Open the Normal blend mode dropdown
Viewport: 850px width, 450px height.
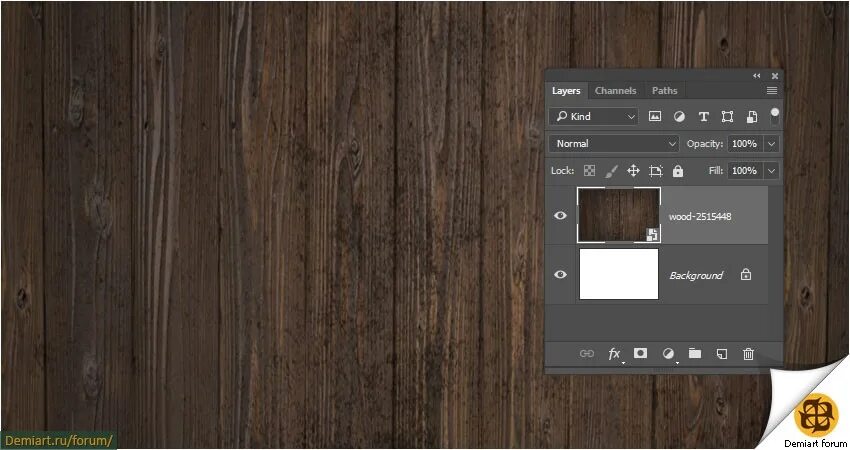(614, 144)
